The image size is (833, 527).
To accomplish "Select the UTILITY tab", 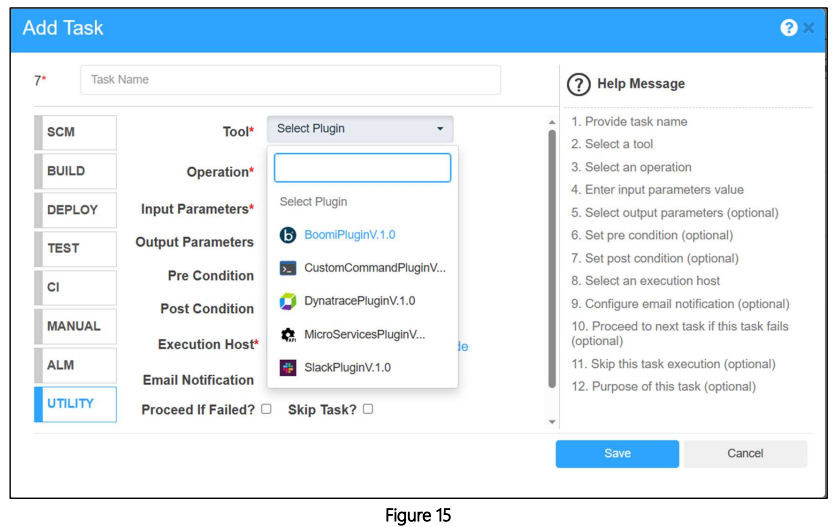I will 77,404.
